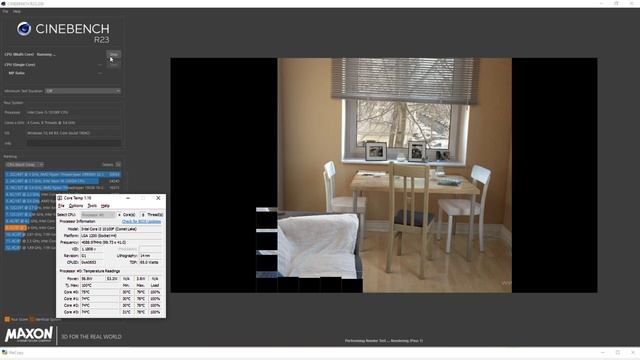Click the rendered room image preview
The width and height of the screenshot is (640, 360).
[384, 175]
